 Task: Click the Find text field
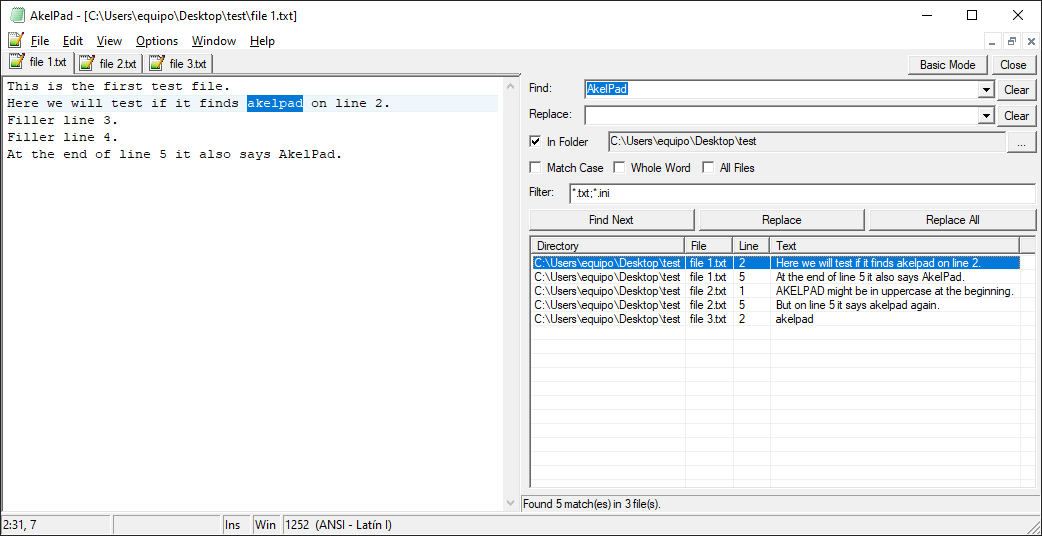click(782, 89)
